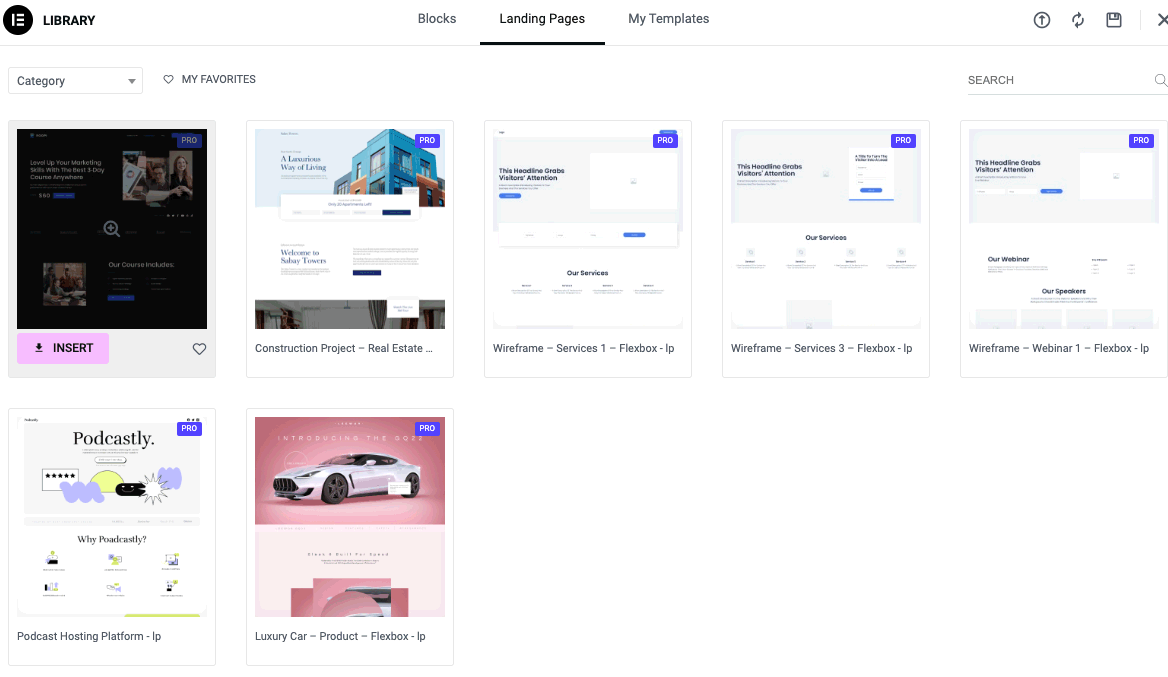The image size is (1168, 677).
Task: Focus the Search input field
Action: (x=1058, y=80)
